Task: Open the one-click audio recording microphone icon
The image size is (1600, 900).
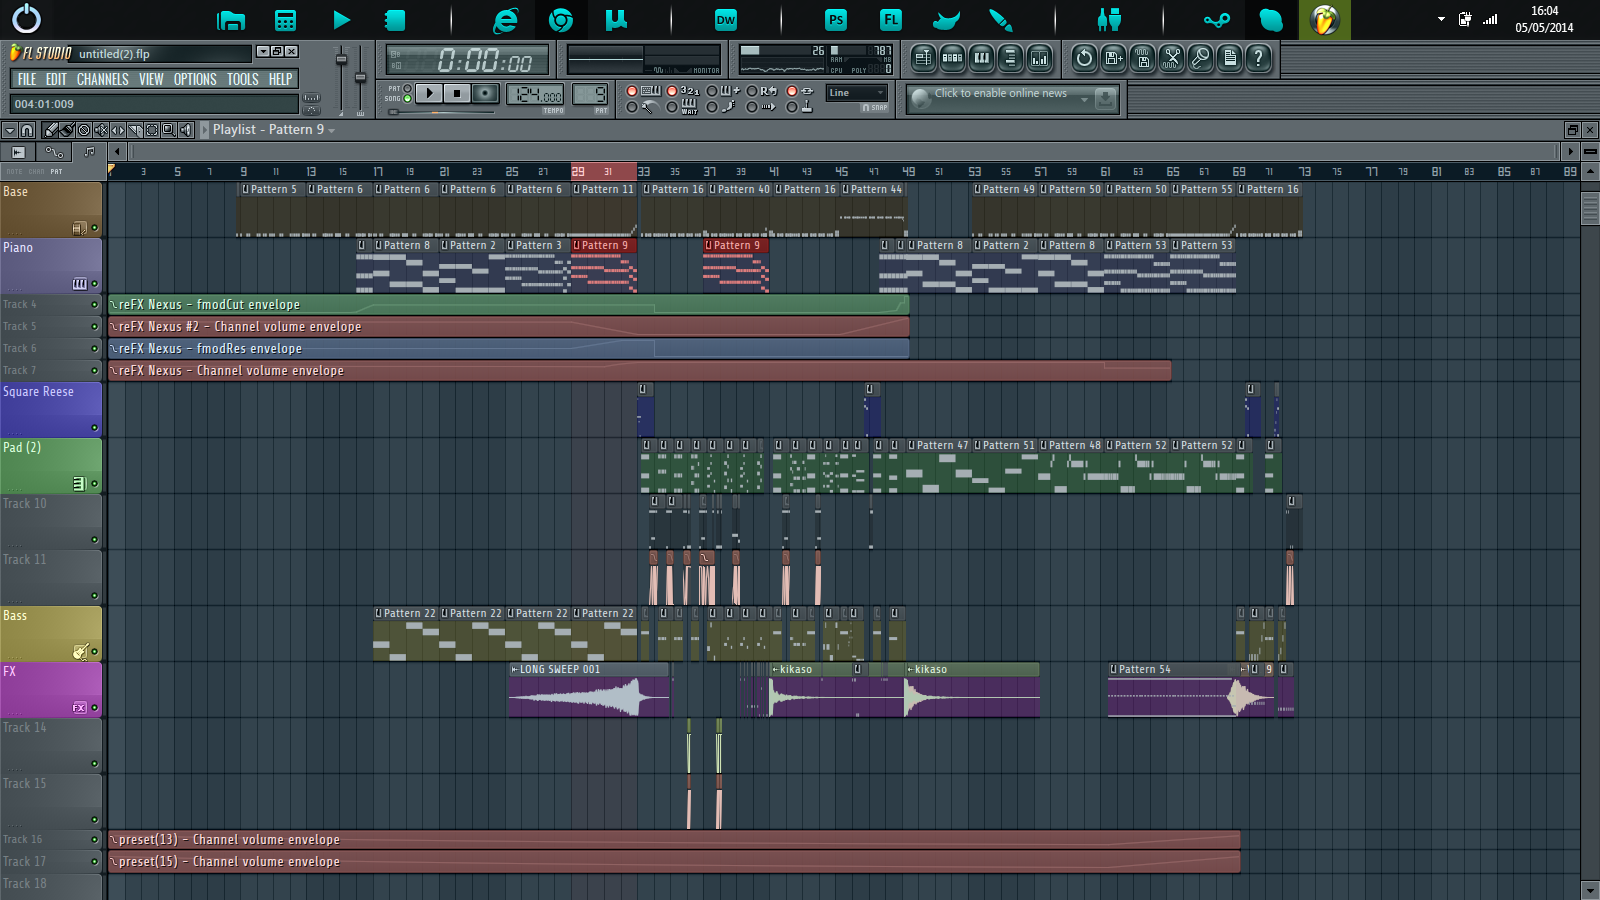Action: pos(1200,59)
